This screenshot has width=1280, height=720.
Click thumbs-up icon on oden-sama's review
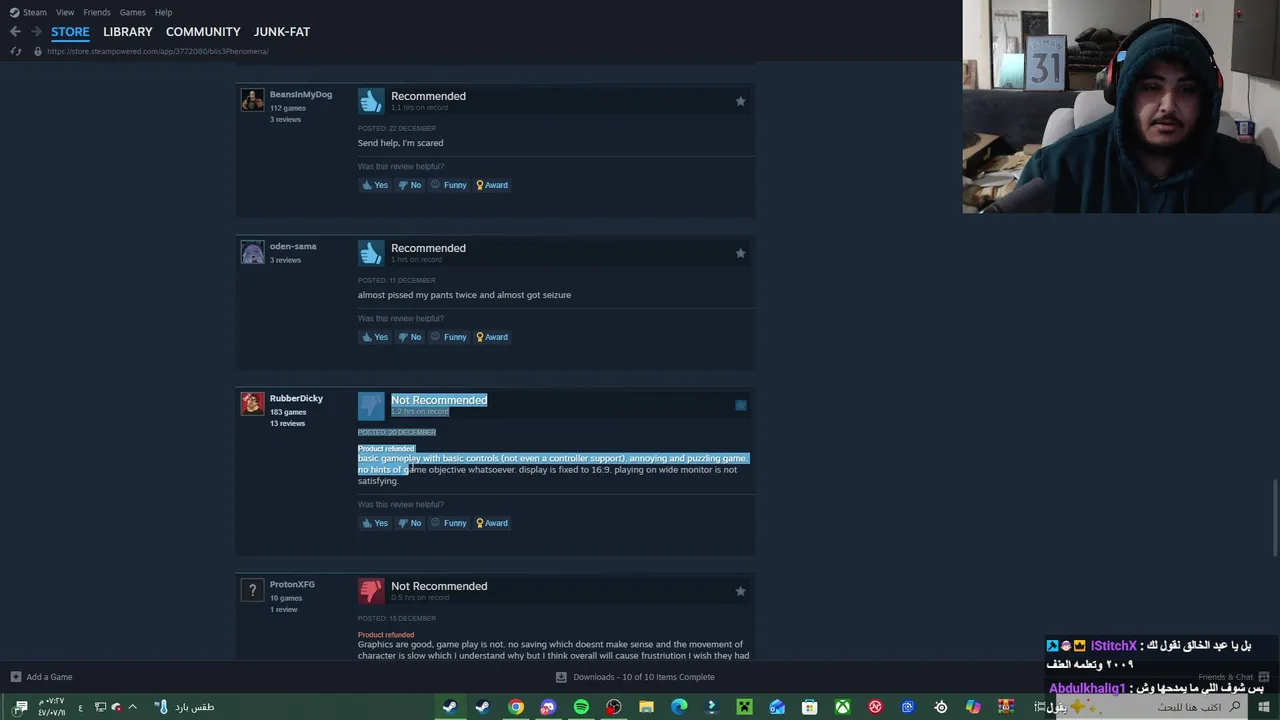tap(371, 253)
